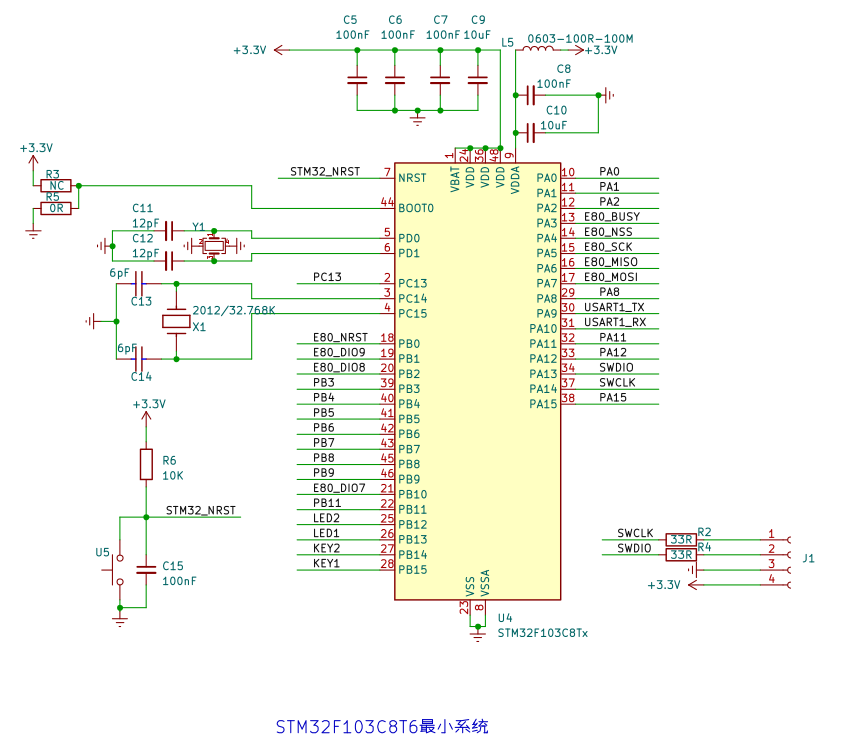Click the E80_BUSY net label

tap(612, 217)
